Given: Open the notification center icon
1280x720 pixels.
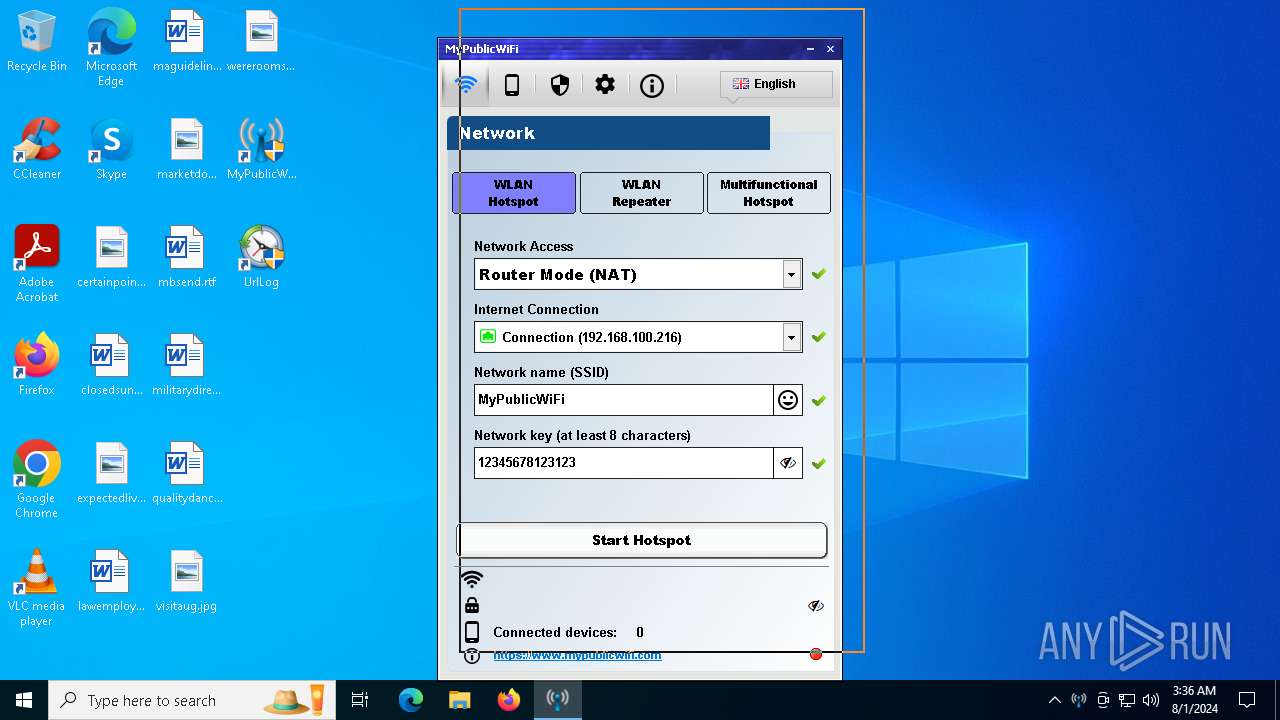Looking at the screenshot, I should pos(1247,700).
